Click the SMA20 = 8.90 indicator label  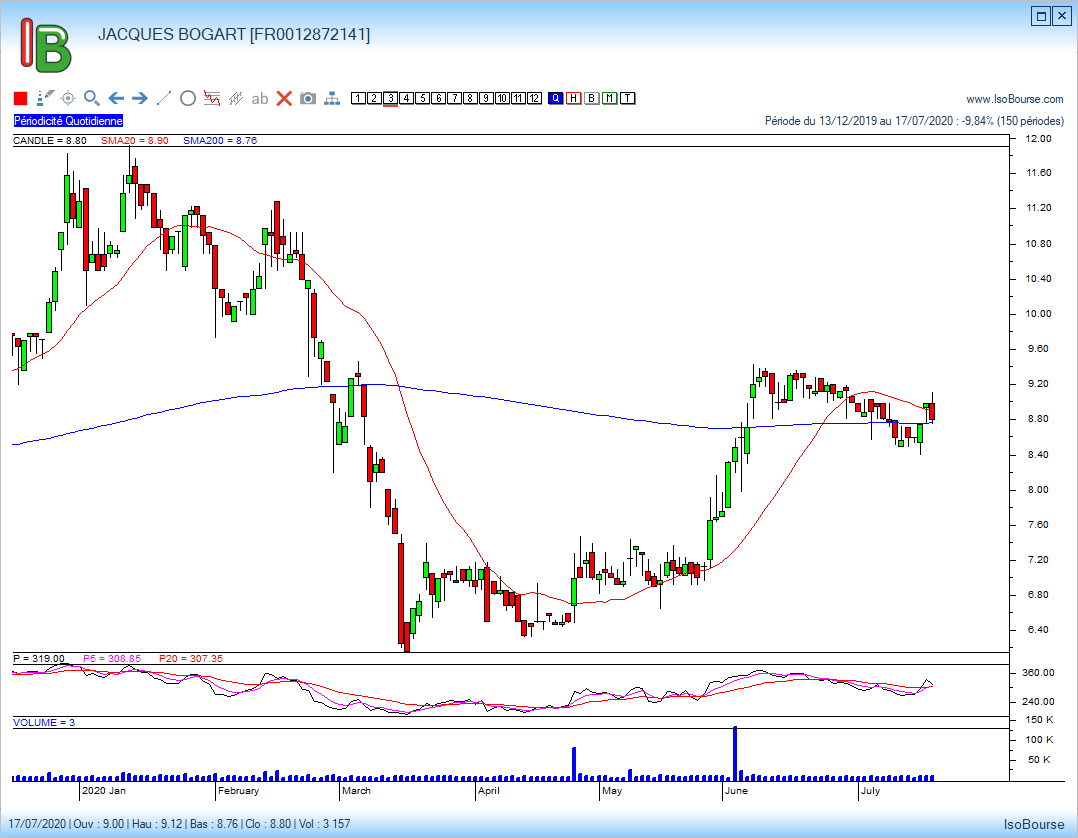[x=135, y=140]
